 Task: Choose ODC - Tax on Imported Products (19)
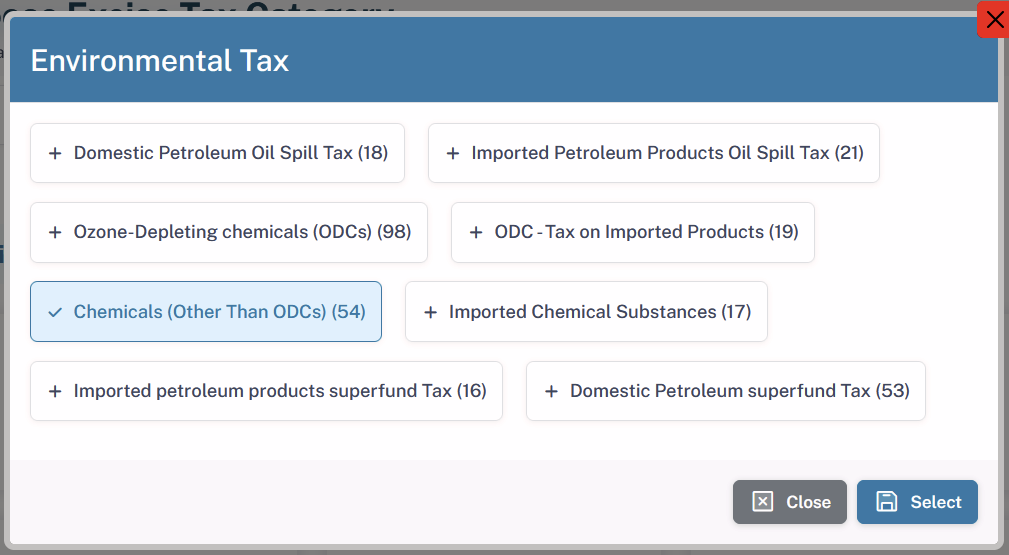(633, 232)
